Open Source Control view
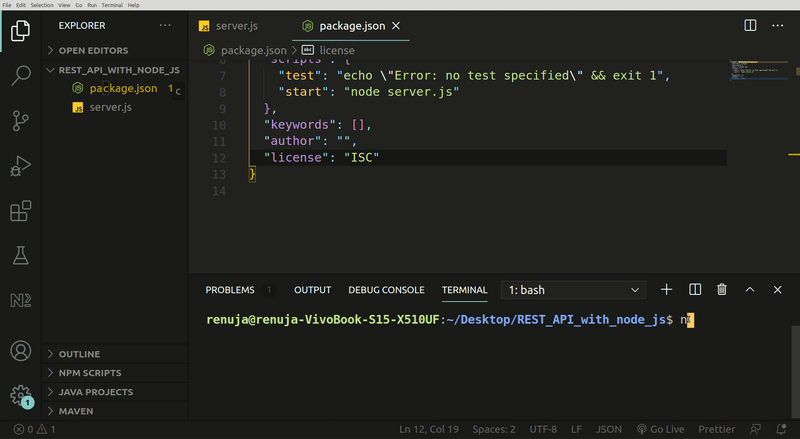 point(20,121)
